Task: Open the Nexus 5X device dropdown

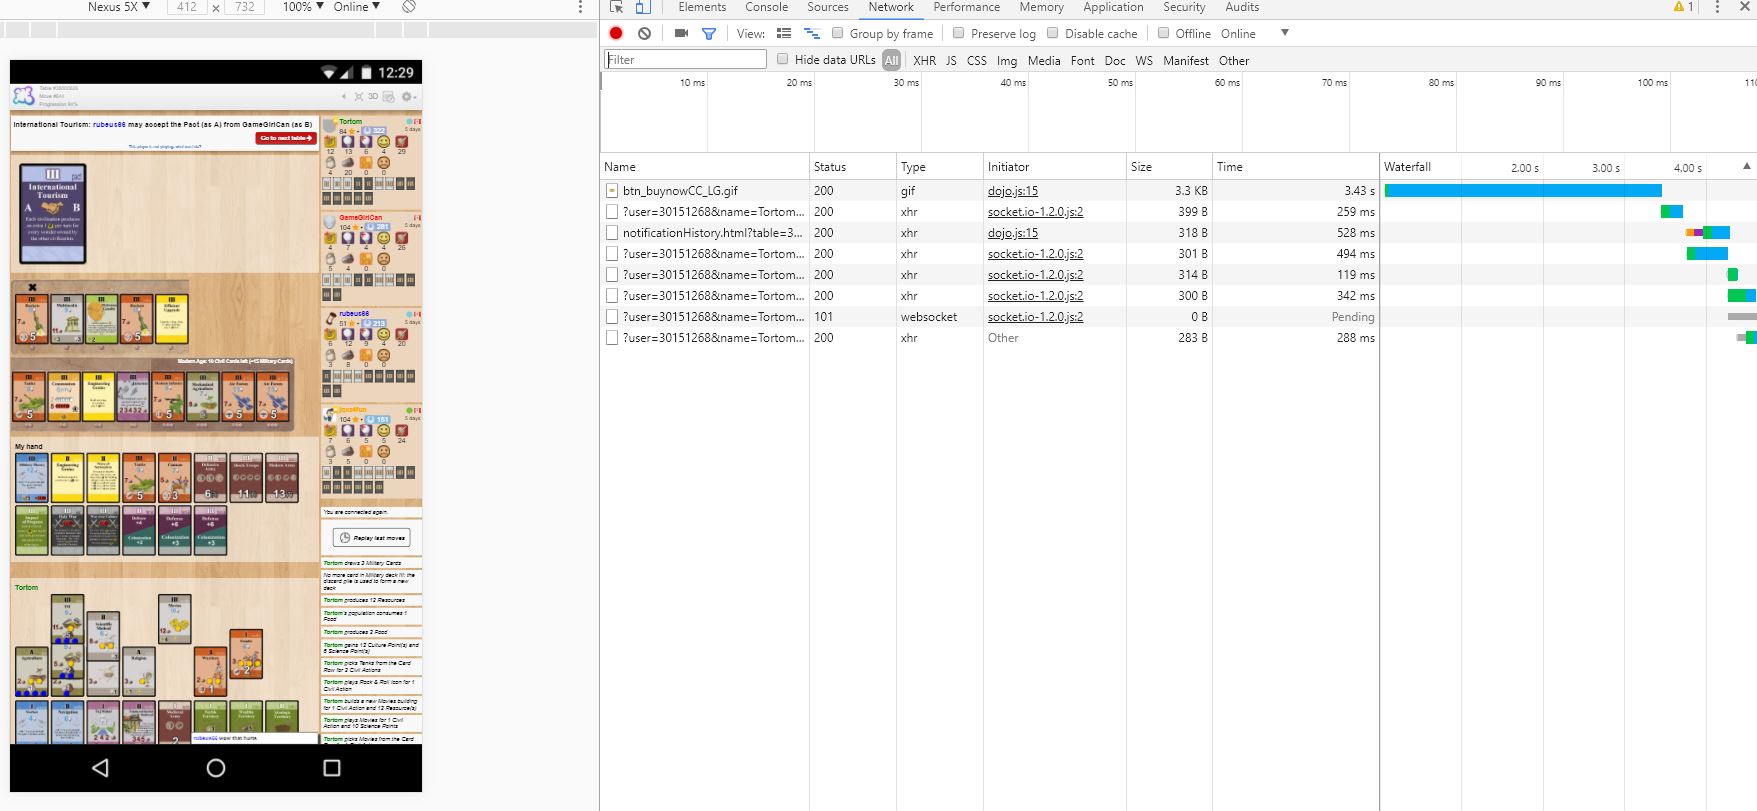Action: (118, 7)
